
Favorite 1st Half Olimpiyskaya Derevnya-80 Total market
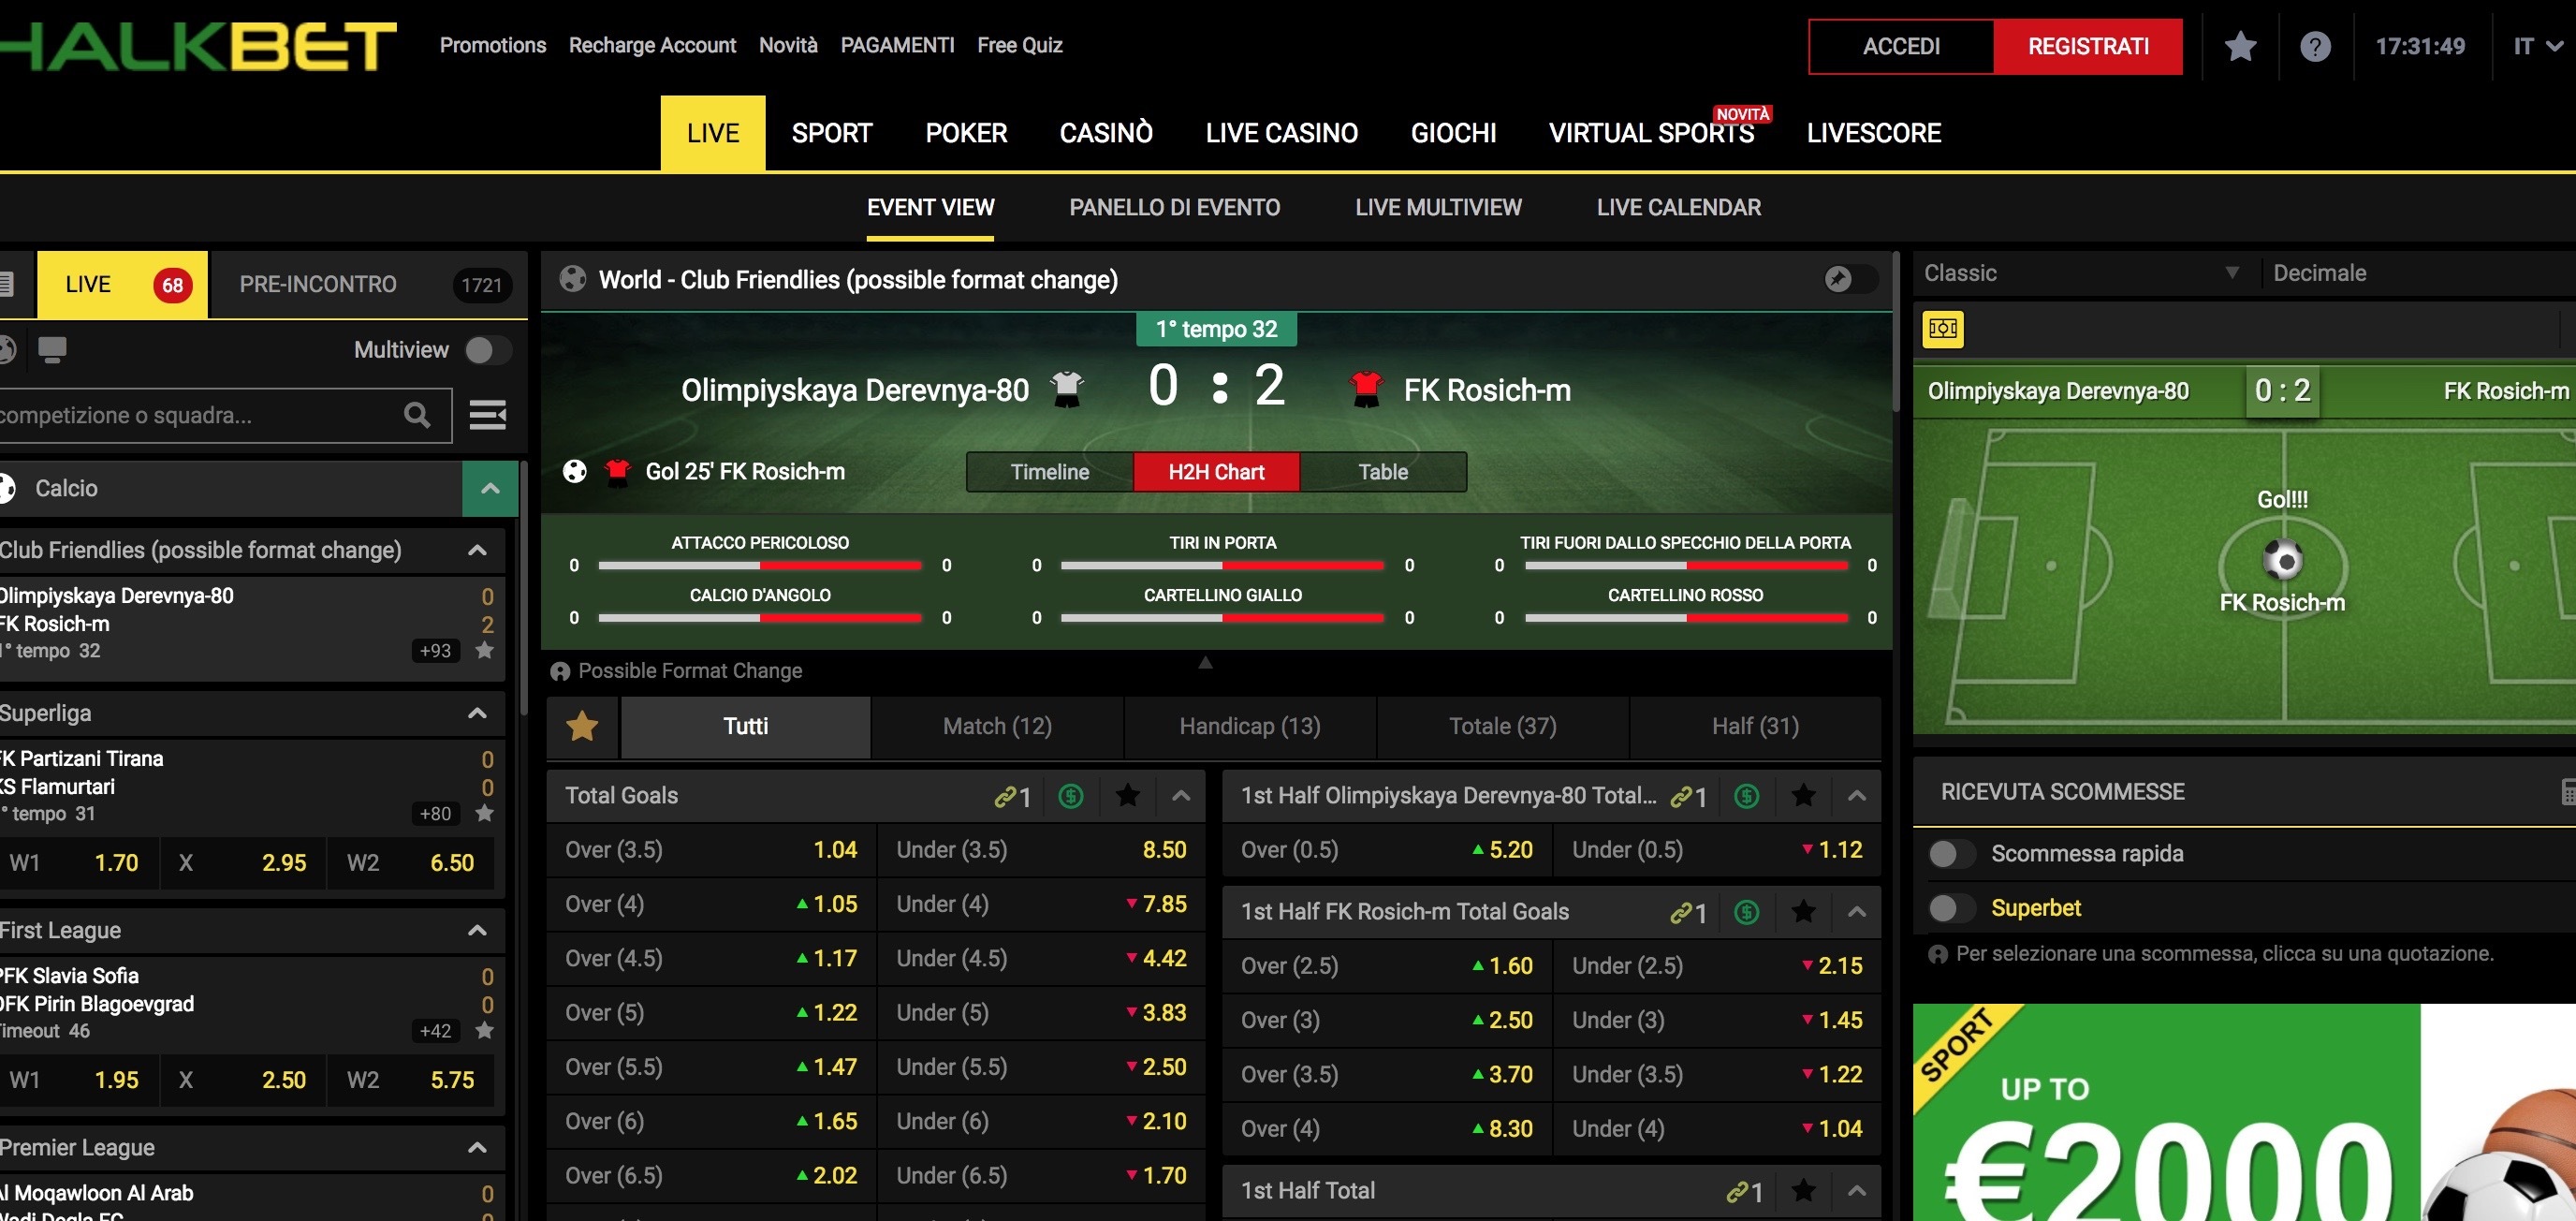(1804, 796)
